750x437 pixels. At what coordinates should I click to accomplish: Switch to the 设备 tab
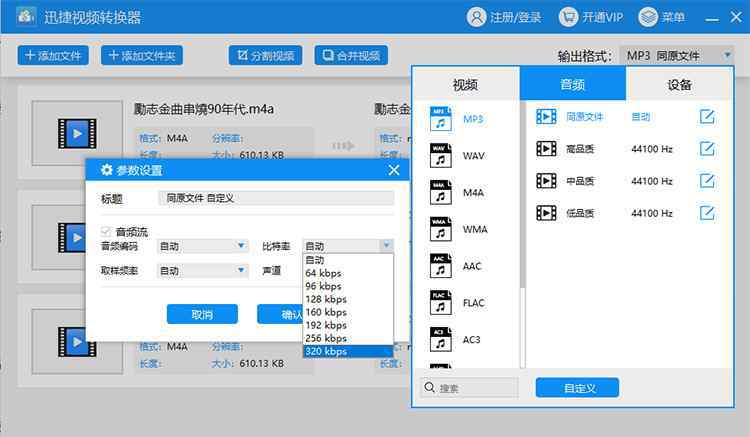click(x=679, y=84)
